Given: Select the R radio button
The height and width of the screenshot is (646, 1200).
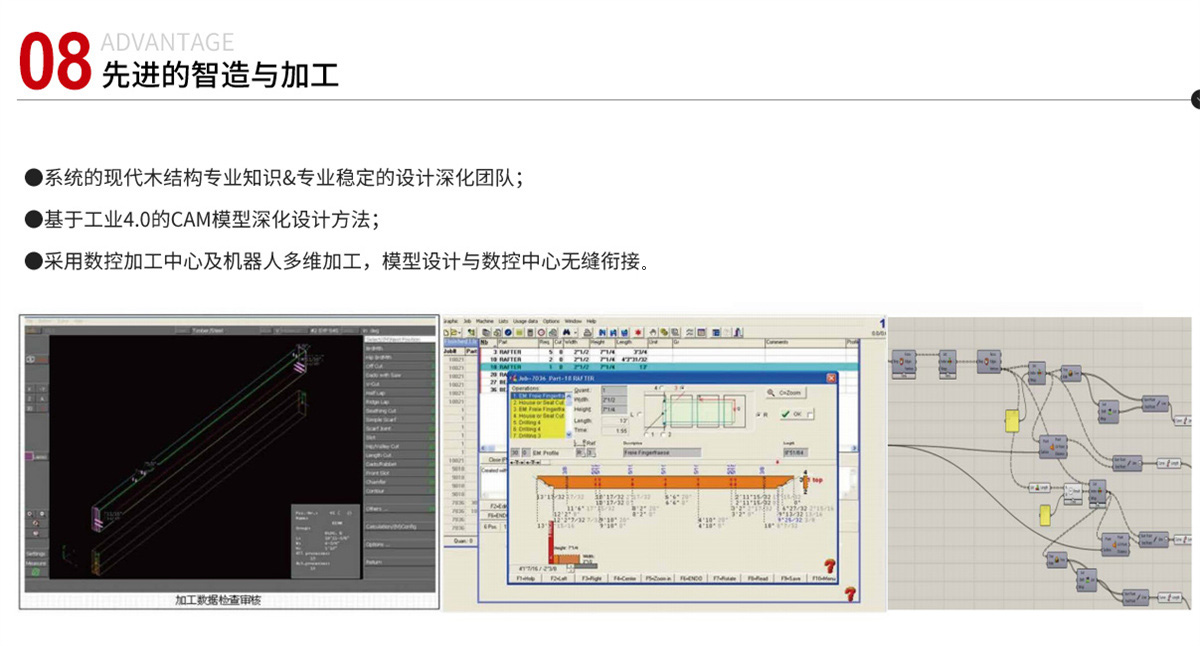Looking at the screenshot, I should pos(758,415).
